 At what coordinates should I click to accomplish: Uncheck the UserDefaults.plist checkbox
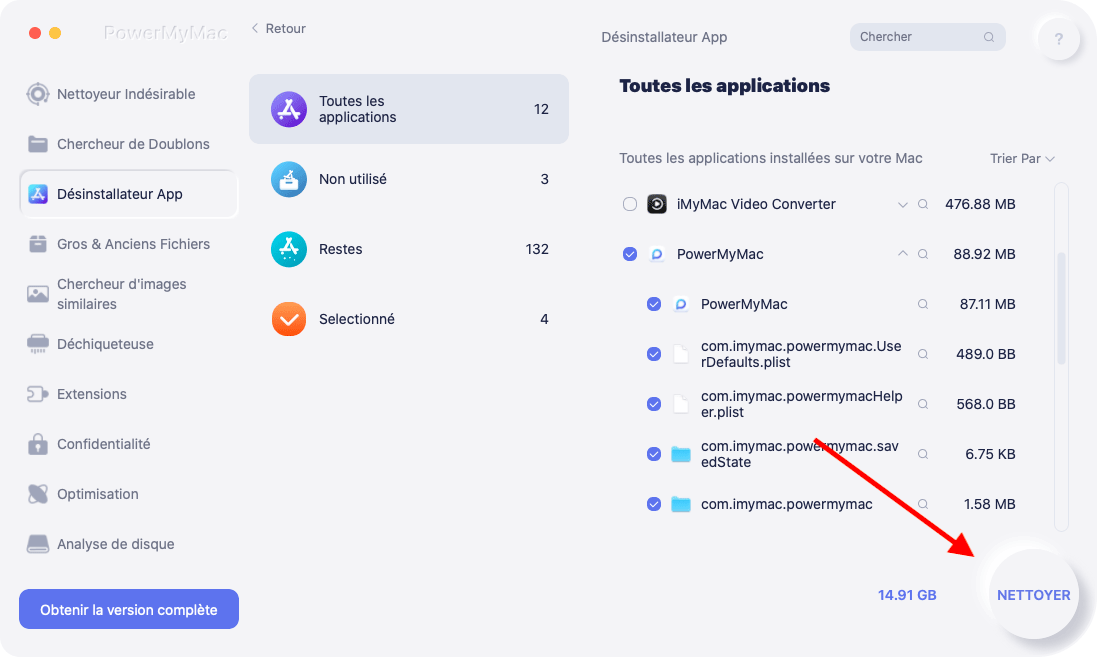tap(653, 354)
